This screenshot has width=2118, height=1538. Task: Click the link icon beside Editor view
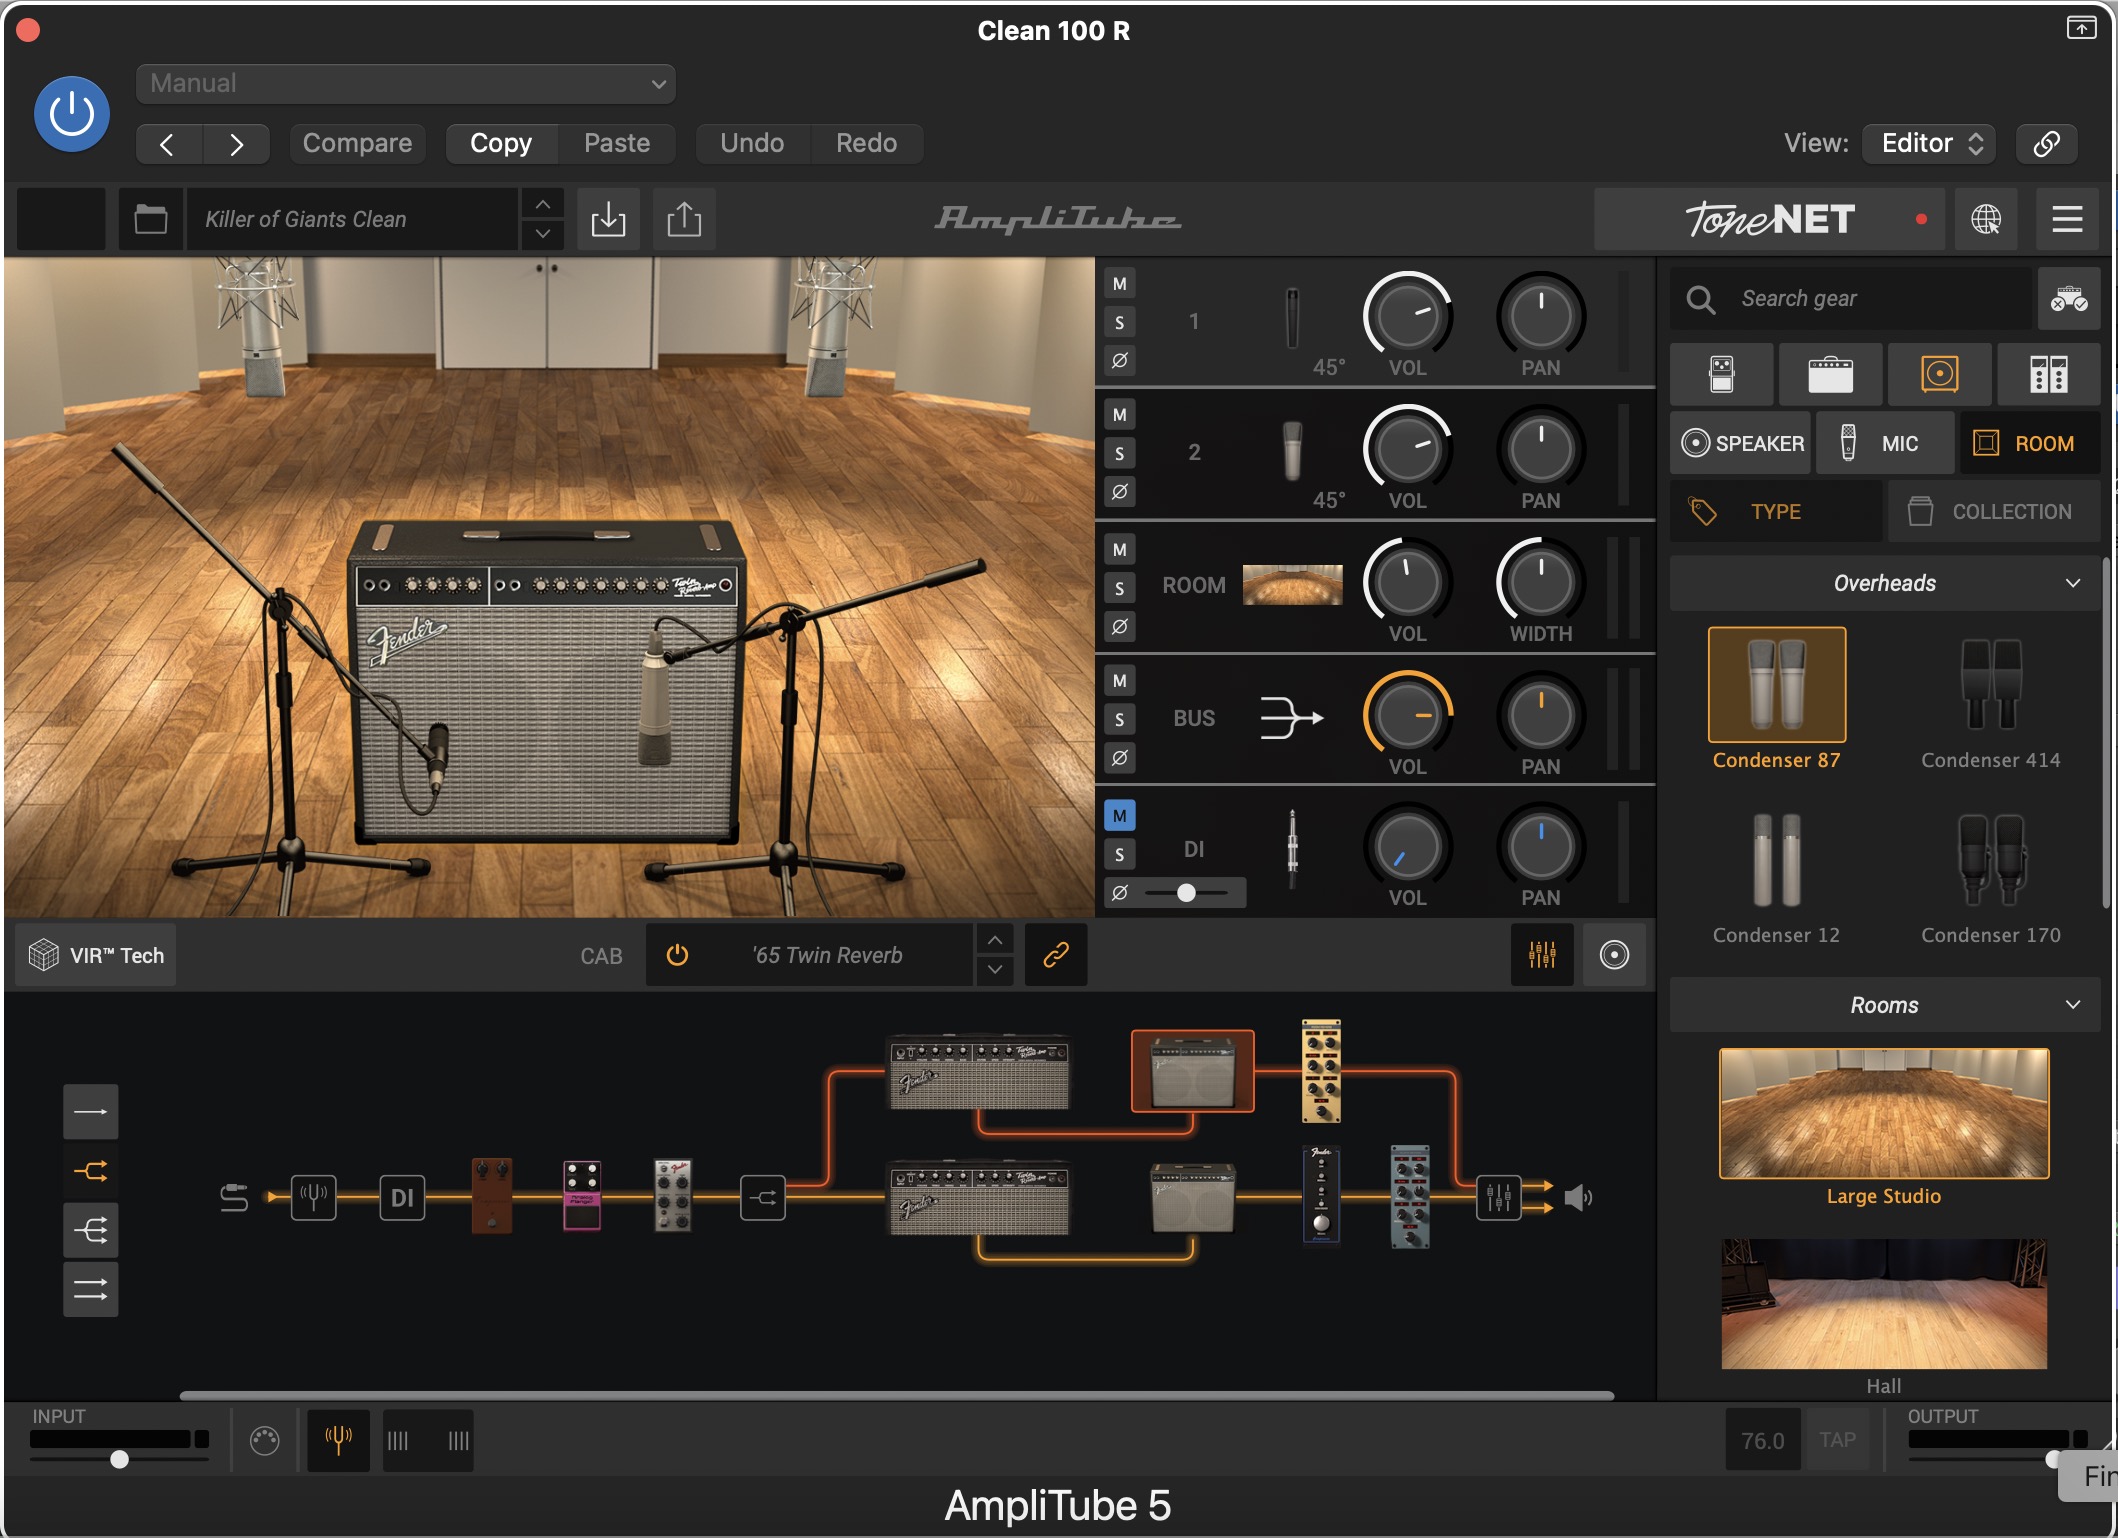point(2046,143)
